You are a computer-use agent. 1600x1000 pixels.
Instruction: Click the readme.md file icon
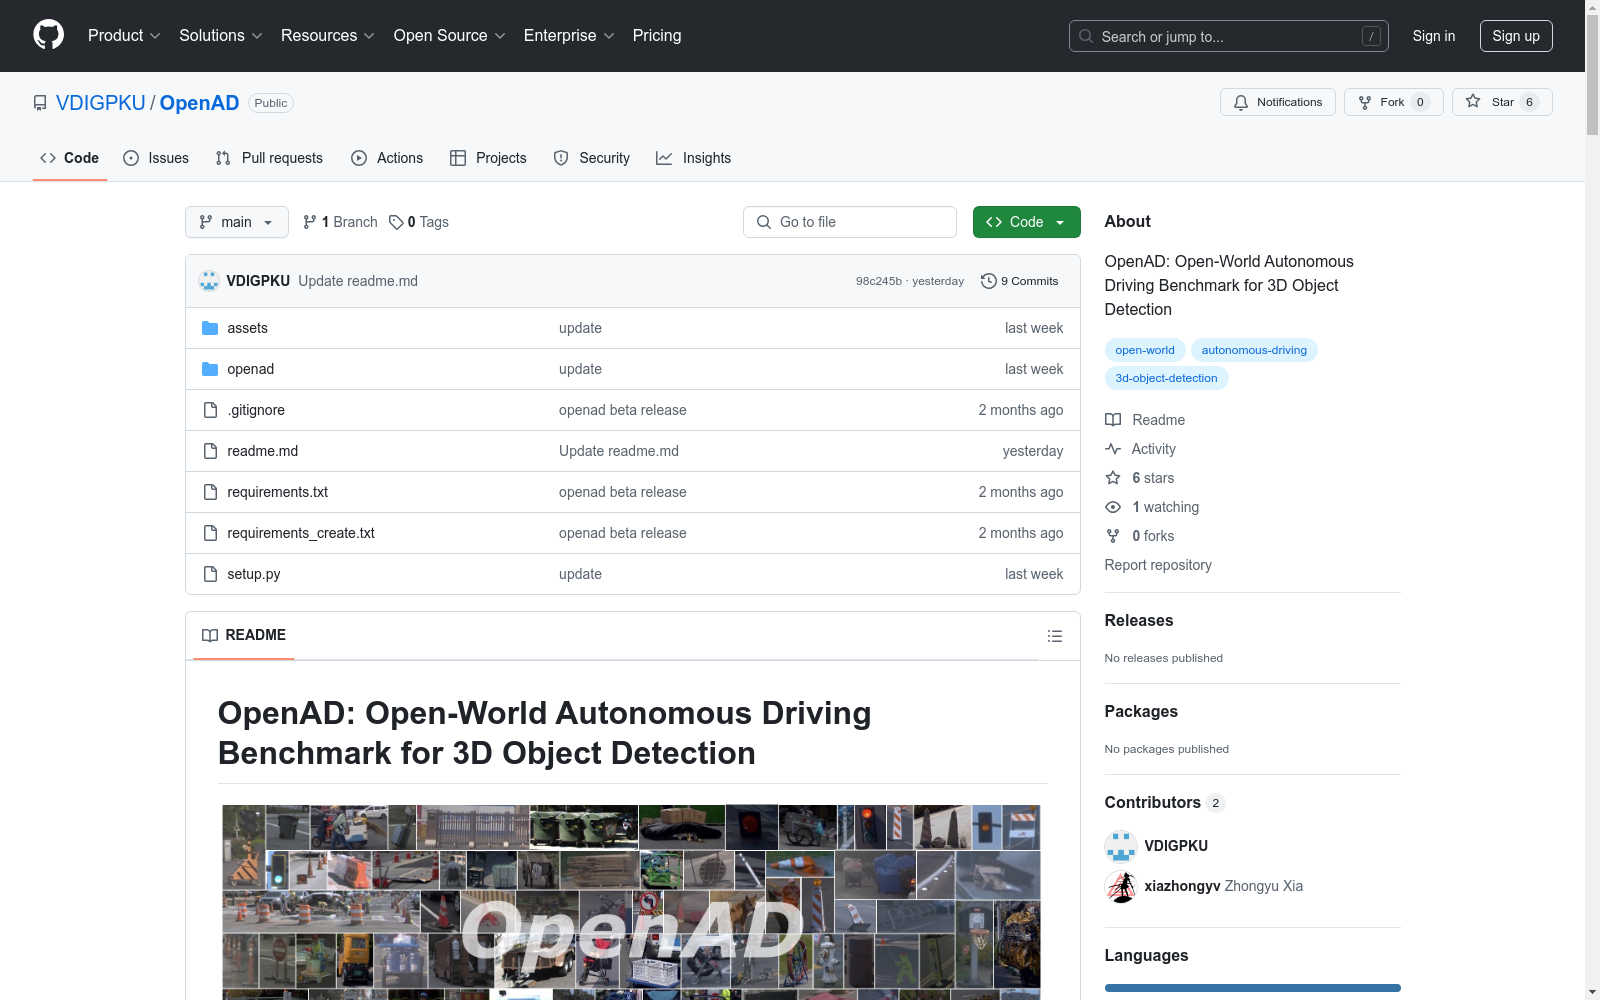(x=210, y=451)
